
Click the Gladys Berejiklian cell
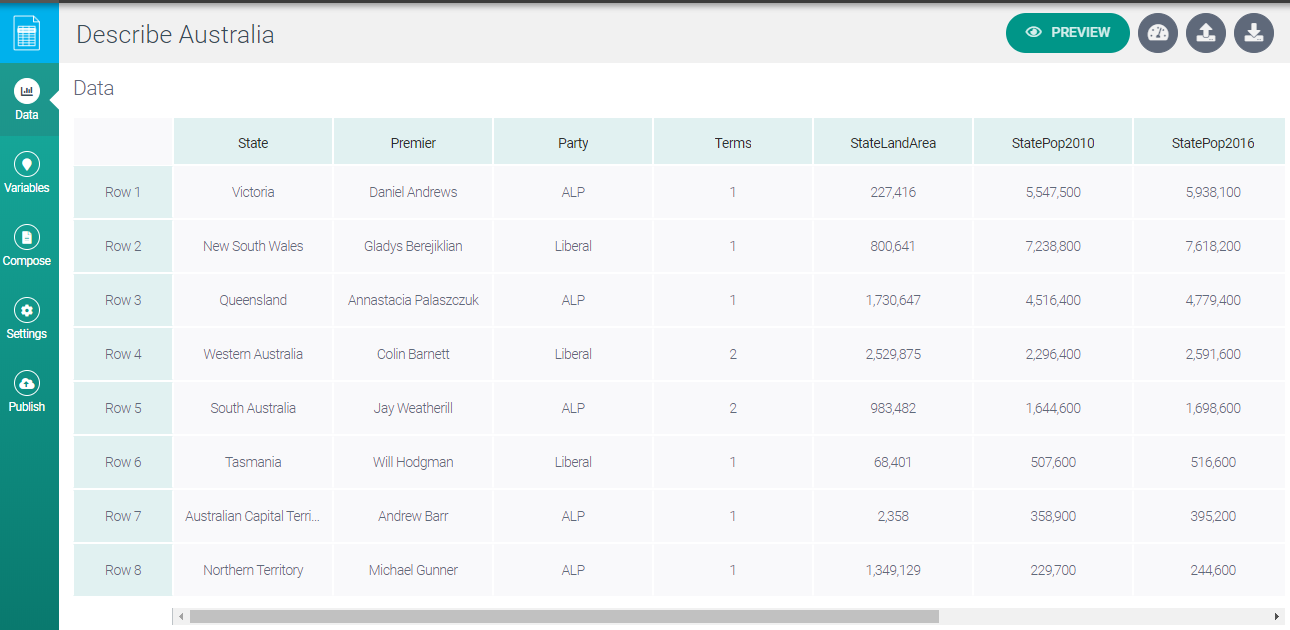412,246
